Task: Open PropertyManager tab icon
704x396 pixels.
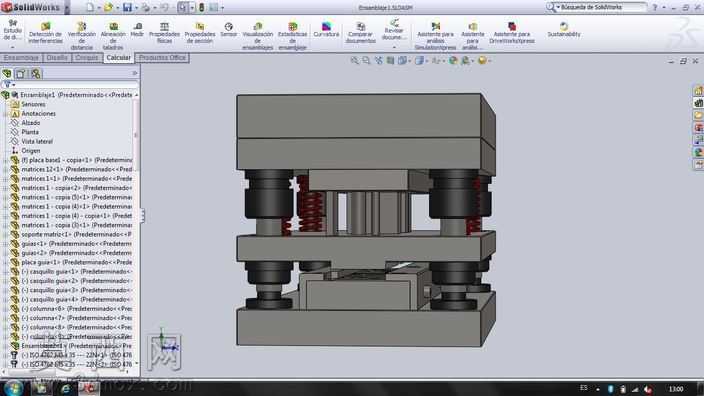Action: 21,74
